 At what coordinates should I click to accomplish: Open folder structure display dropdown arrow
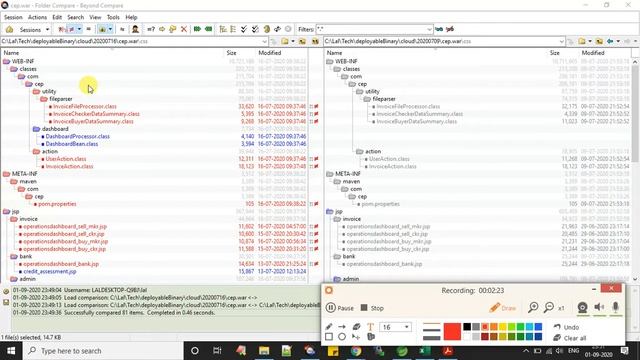(110, 29)
